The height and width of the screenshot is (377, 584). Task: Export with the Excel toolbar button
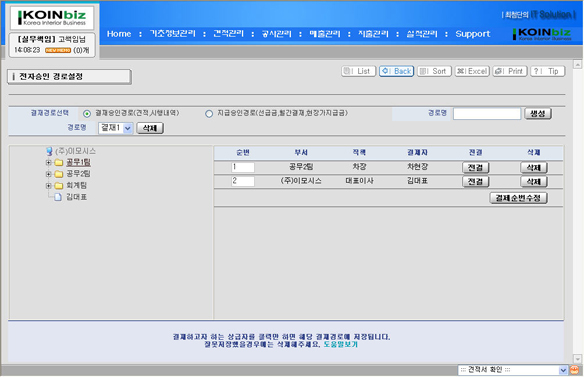(x=472, y=71)
